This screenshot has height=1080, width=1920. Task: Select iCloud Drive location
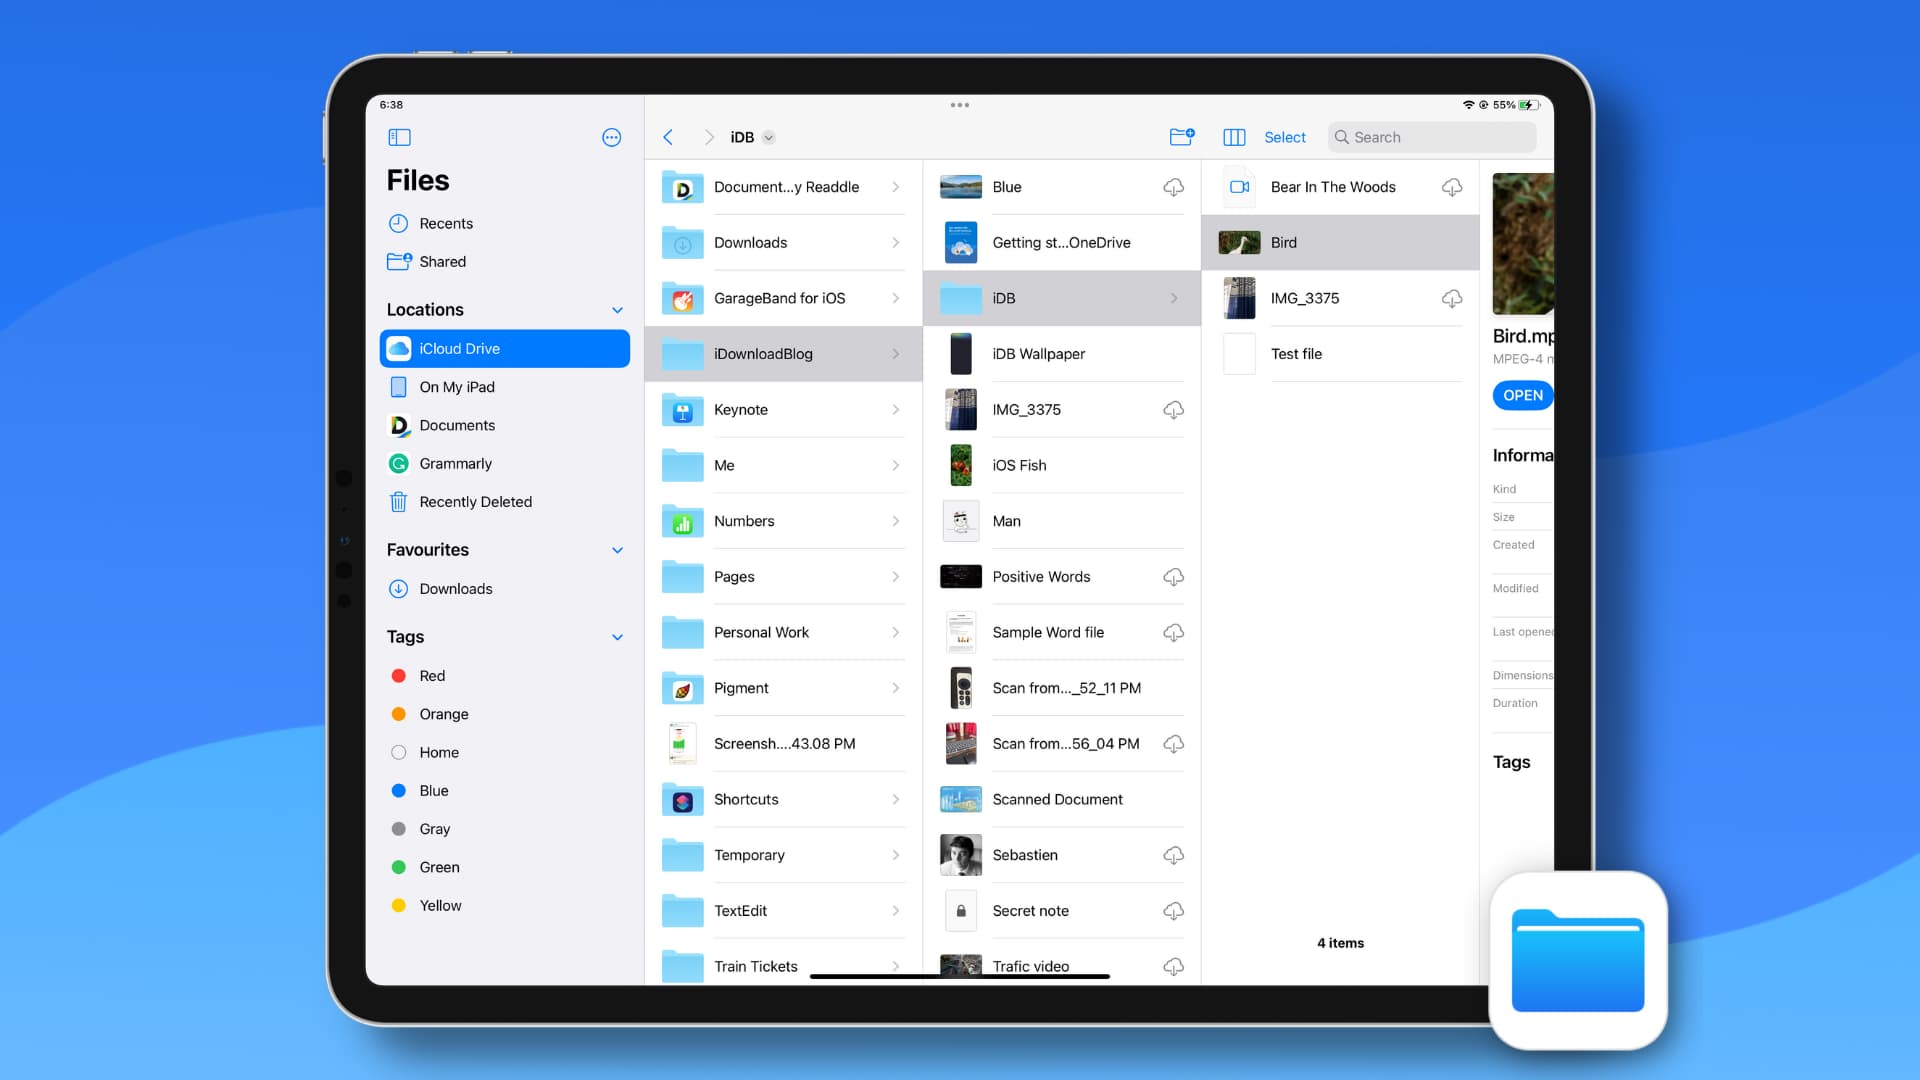tap(504, 349)
